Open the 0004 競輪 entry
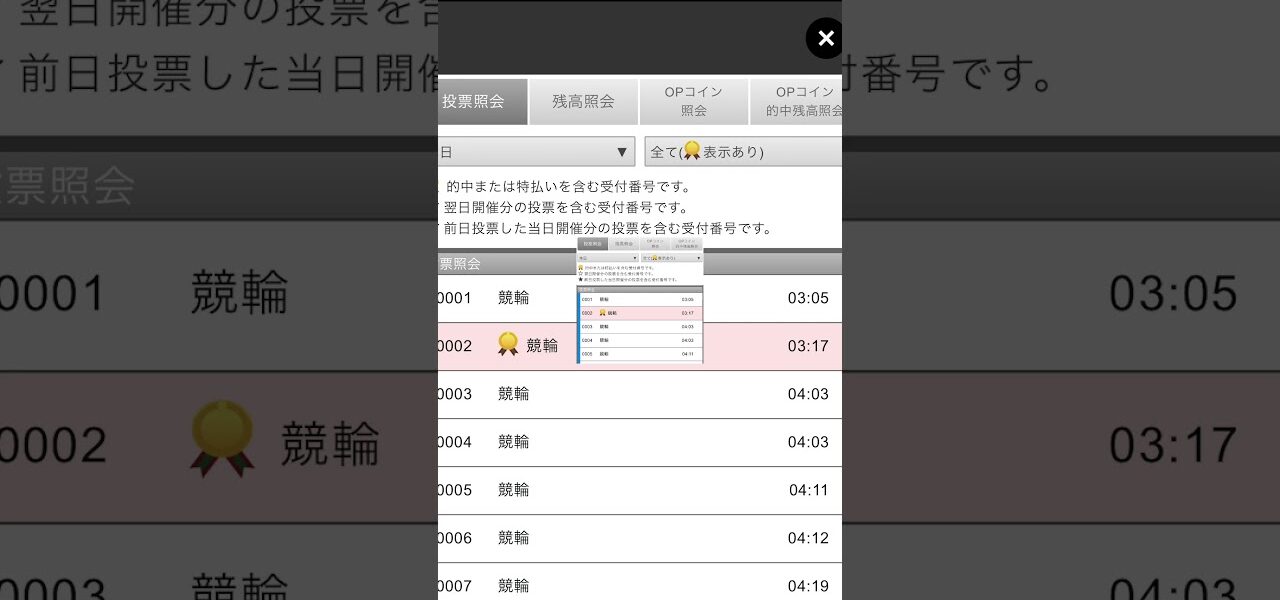The width and height of the screenshot is (1280, 600). coord(640,442)
